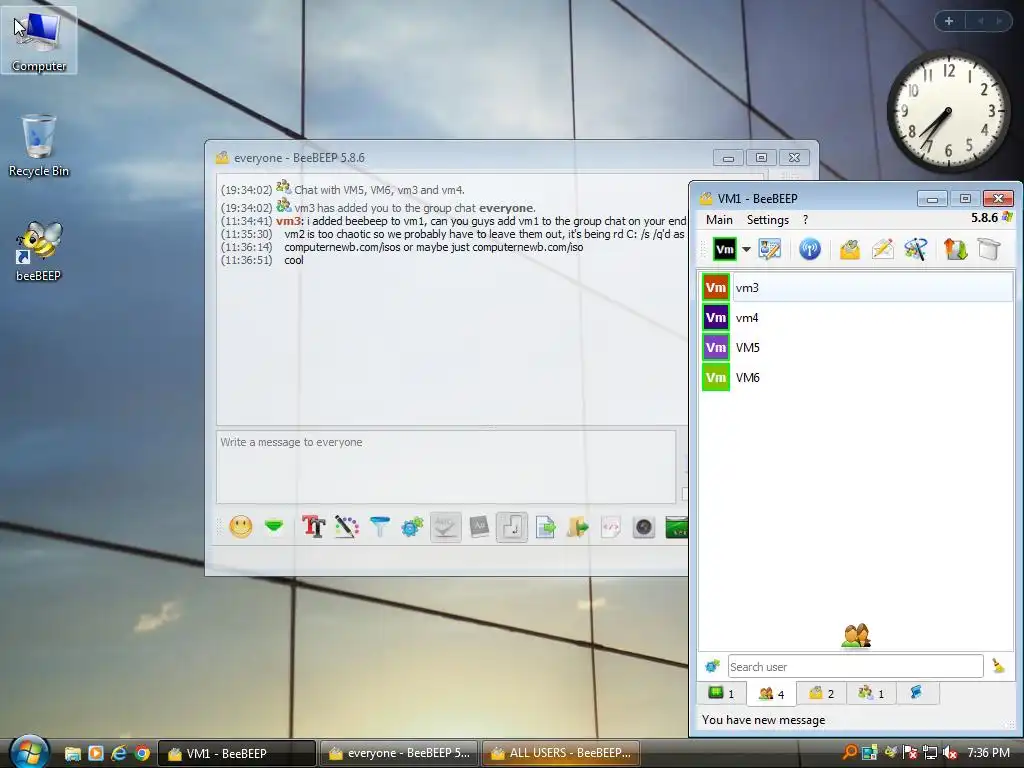Image resolution: width=1024 pixels, height=768 pixels.
Task: Expand the status dropdown arrow beside the Vm avatar
Action: 746,249
